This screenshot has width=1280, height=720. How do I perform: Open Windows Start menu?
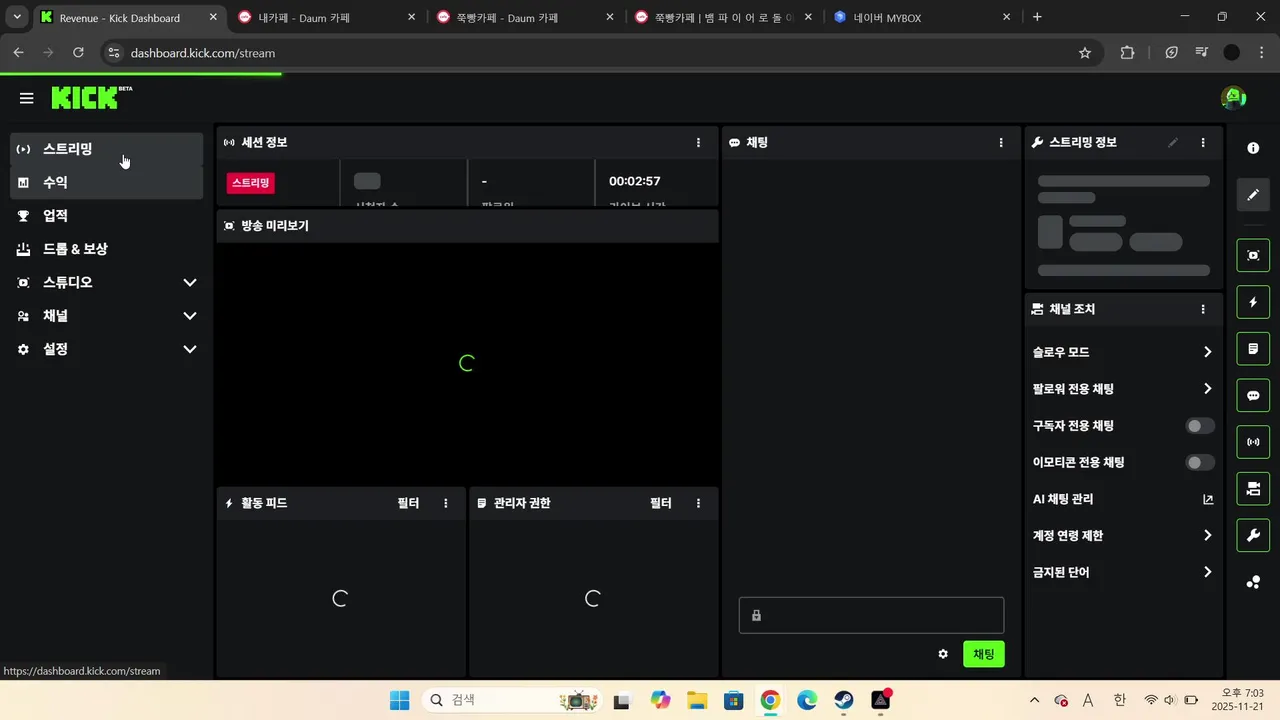click(x=399, y=700)
